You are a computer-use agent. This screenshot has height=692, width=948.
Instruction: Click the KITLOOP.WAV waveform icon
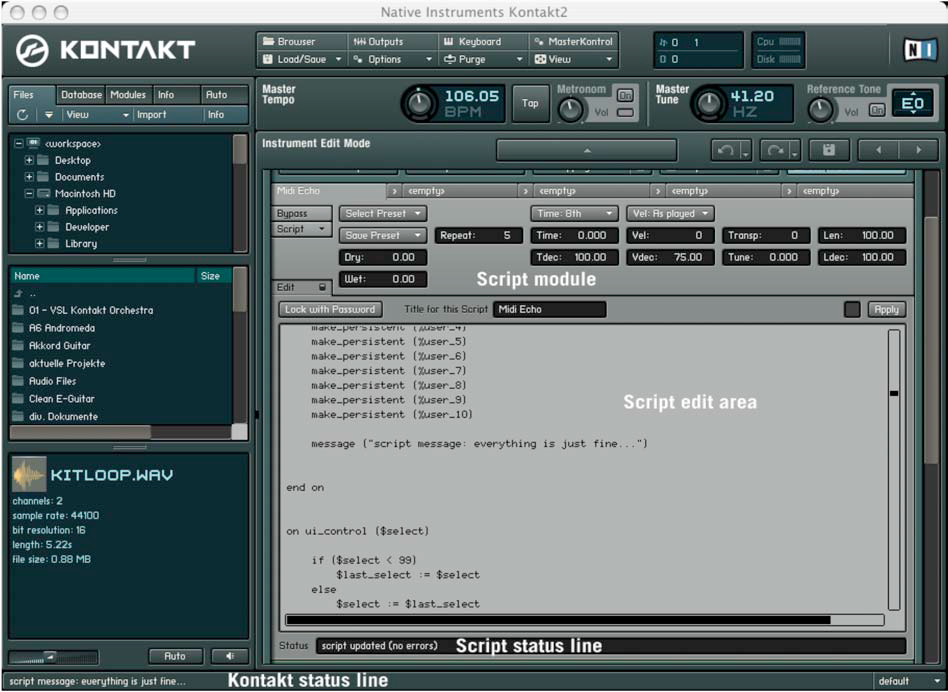tap(29, 474)
